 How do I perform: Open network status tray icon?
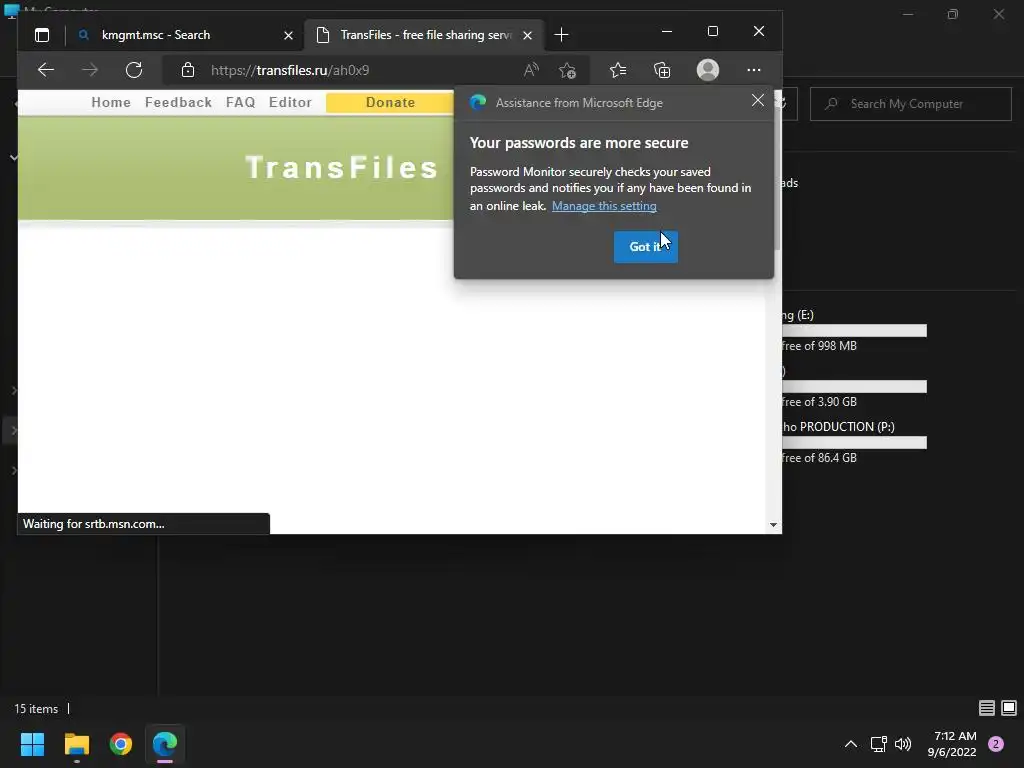878,744
